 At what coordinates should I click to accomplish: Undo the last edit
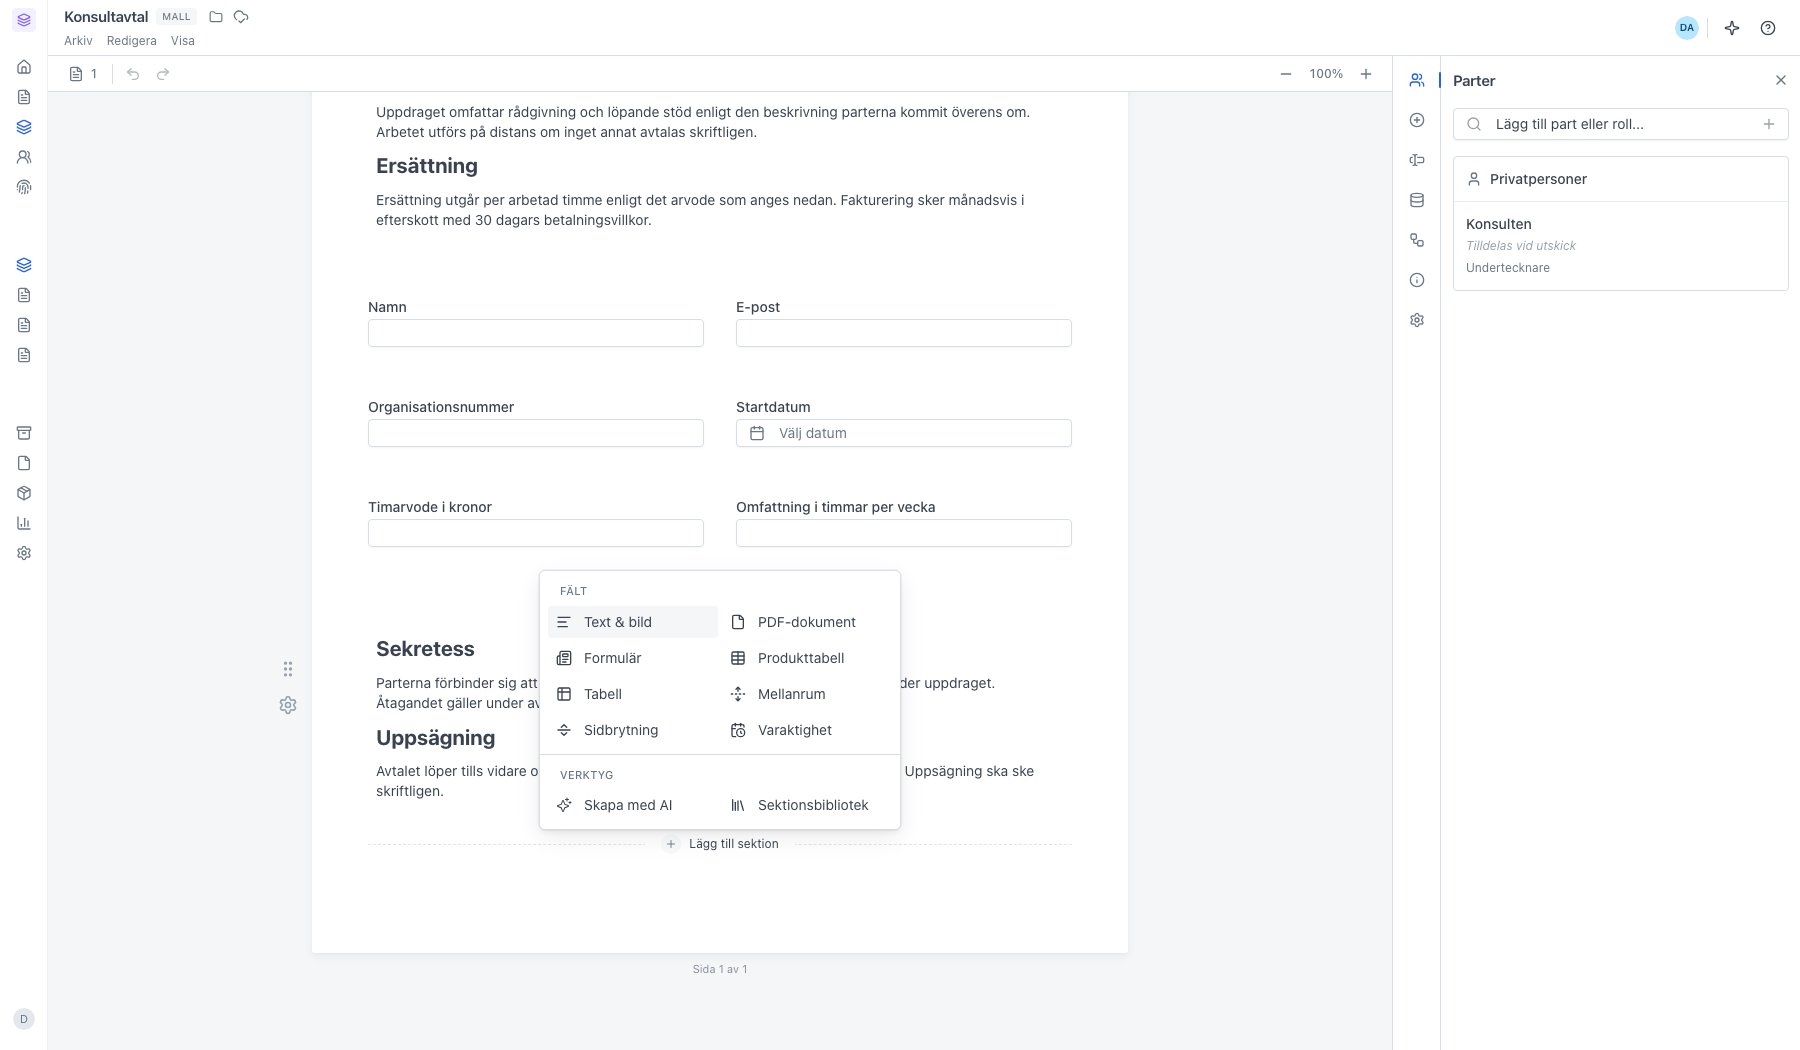[x=133, y=74]
